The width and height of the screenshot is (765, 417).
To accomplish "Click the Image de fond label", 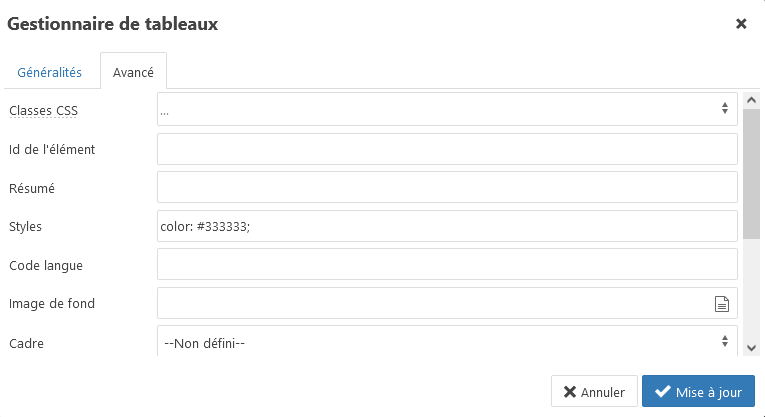I will [52, 303].
